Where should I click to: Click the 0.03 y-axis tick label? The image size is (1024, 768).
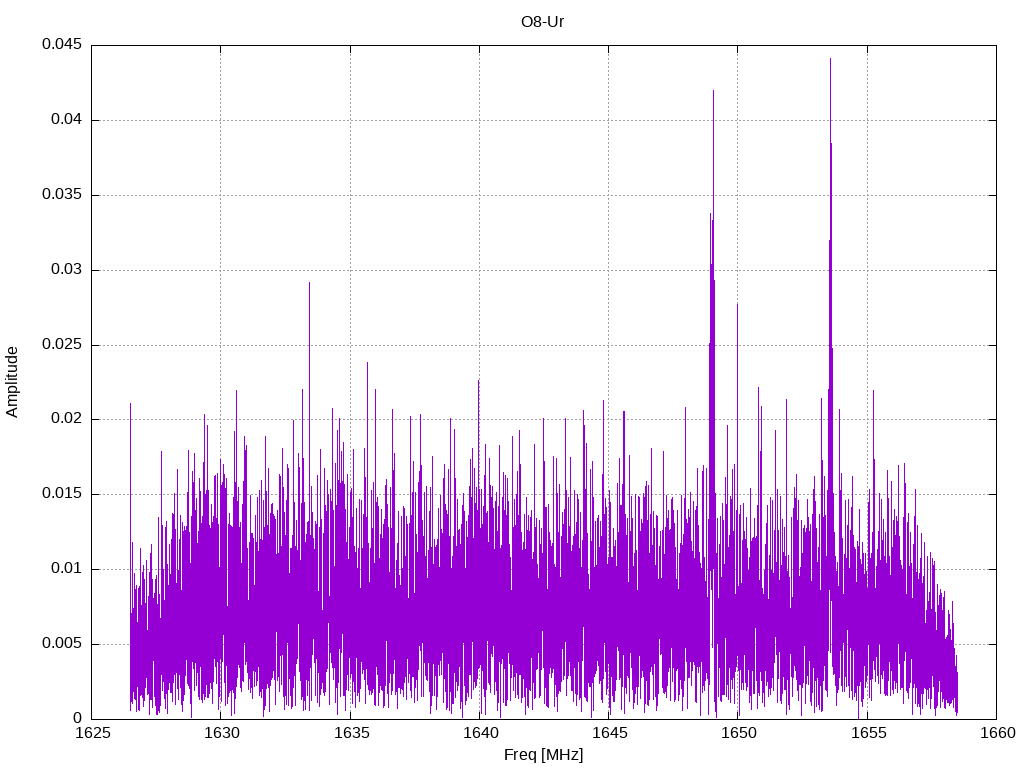[x=65, y=270]
